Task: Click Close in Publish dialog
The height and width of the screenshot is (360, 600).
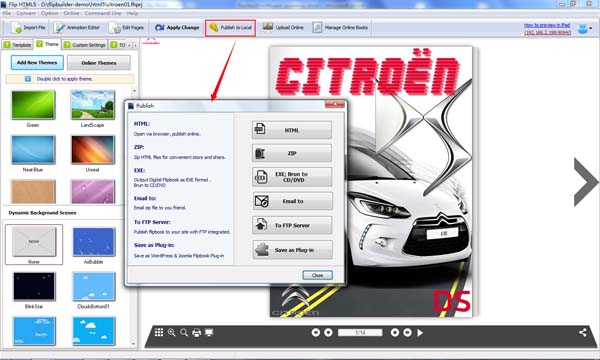Action: click(x=317, y=275)
